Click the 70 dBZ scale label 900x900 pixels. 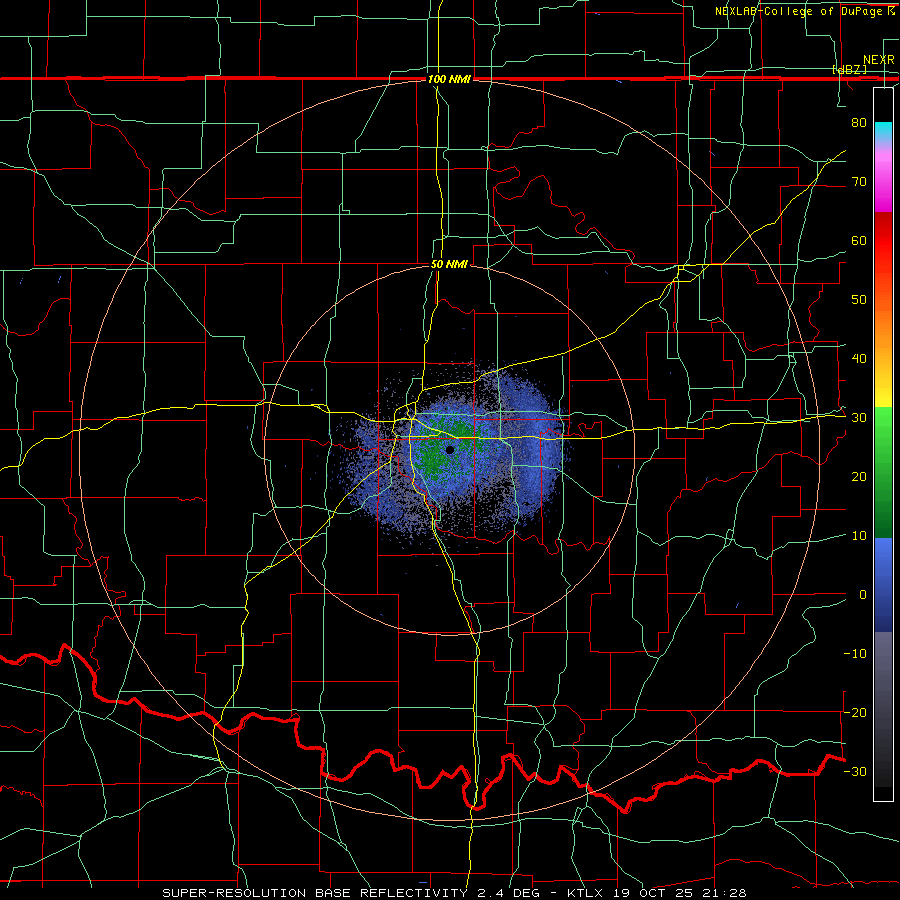click(859, 181)
